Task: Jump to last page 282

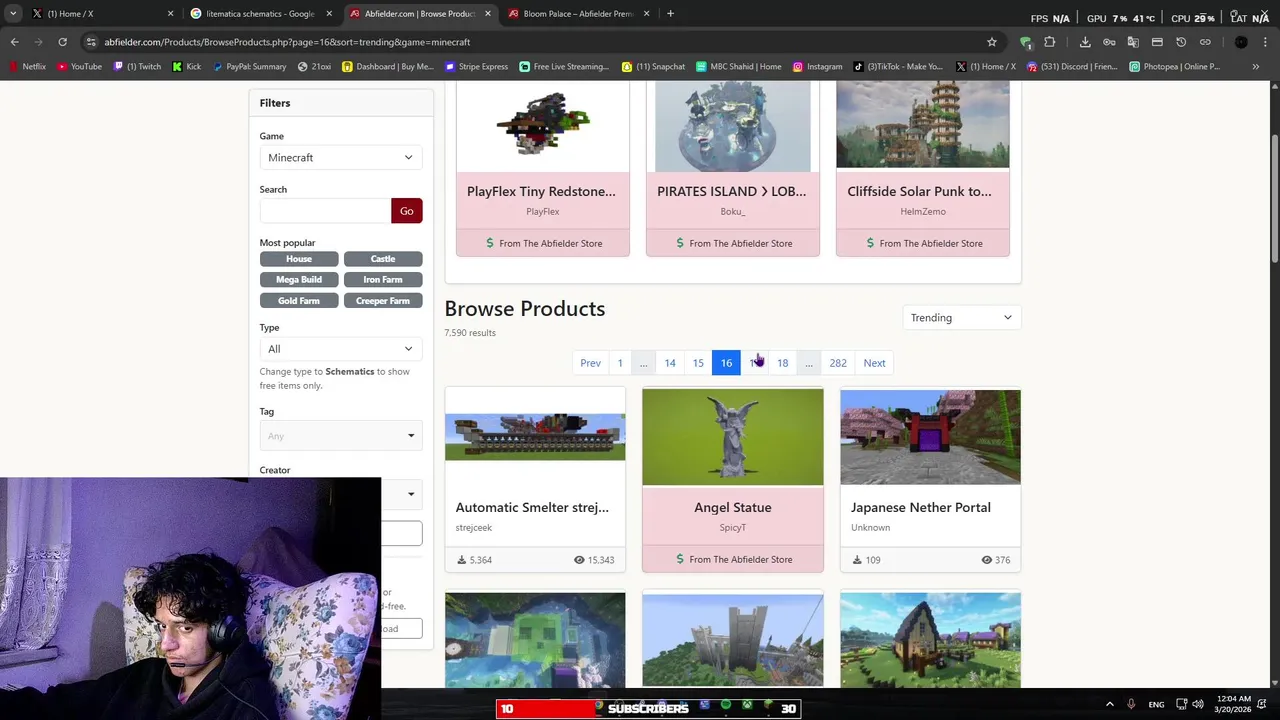Action: 838,362
